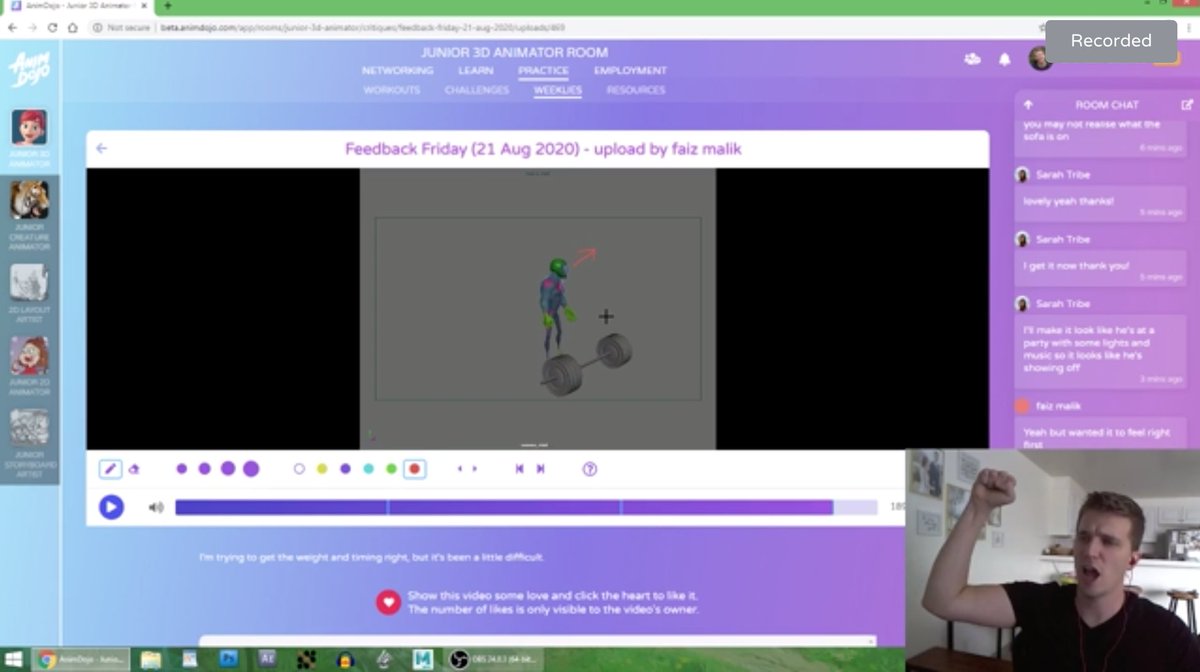Viewport: 1200px width, 672px height.
Task: Pick the white drawing color
Action: [299, 468]
